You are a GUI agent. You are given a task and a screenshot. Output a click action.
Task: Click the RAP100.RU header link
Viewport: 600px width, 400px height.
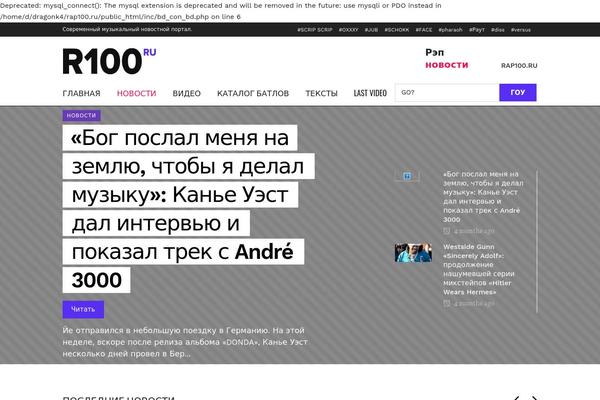coord(519,66)
